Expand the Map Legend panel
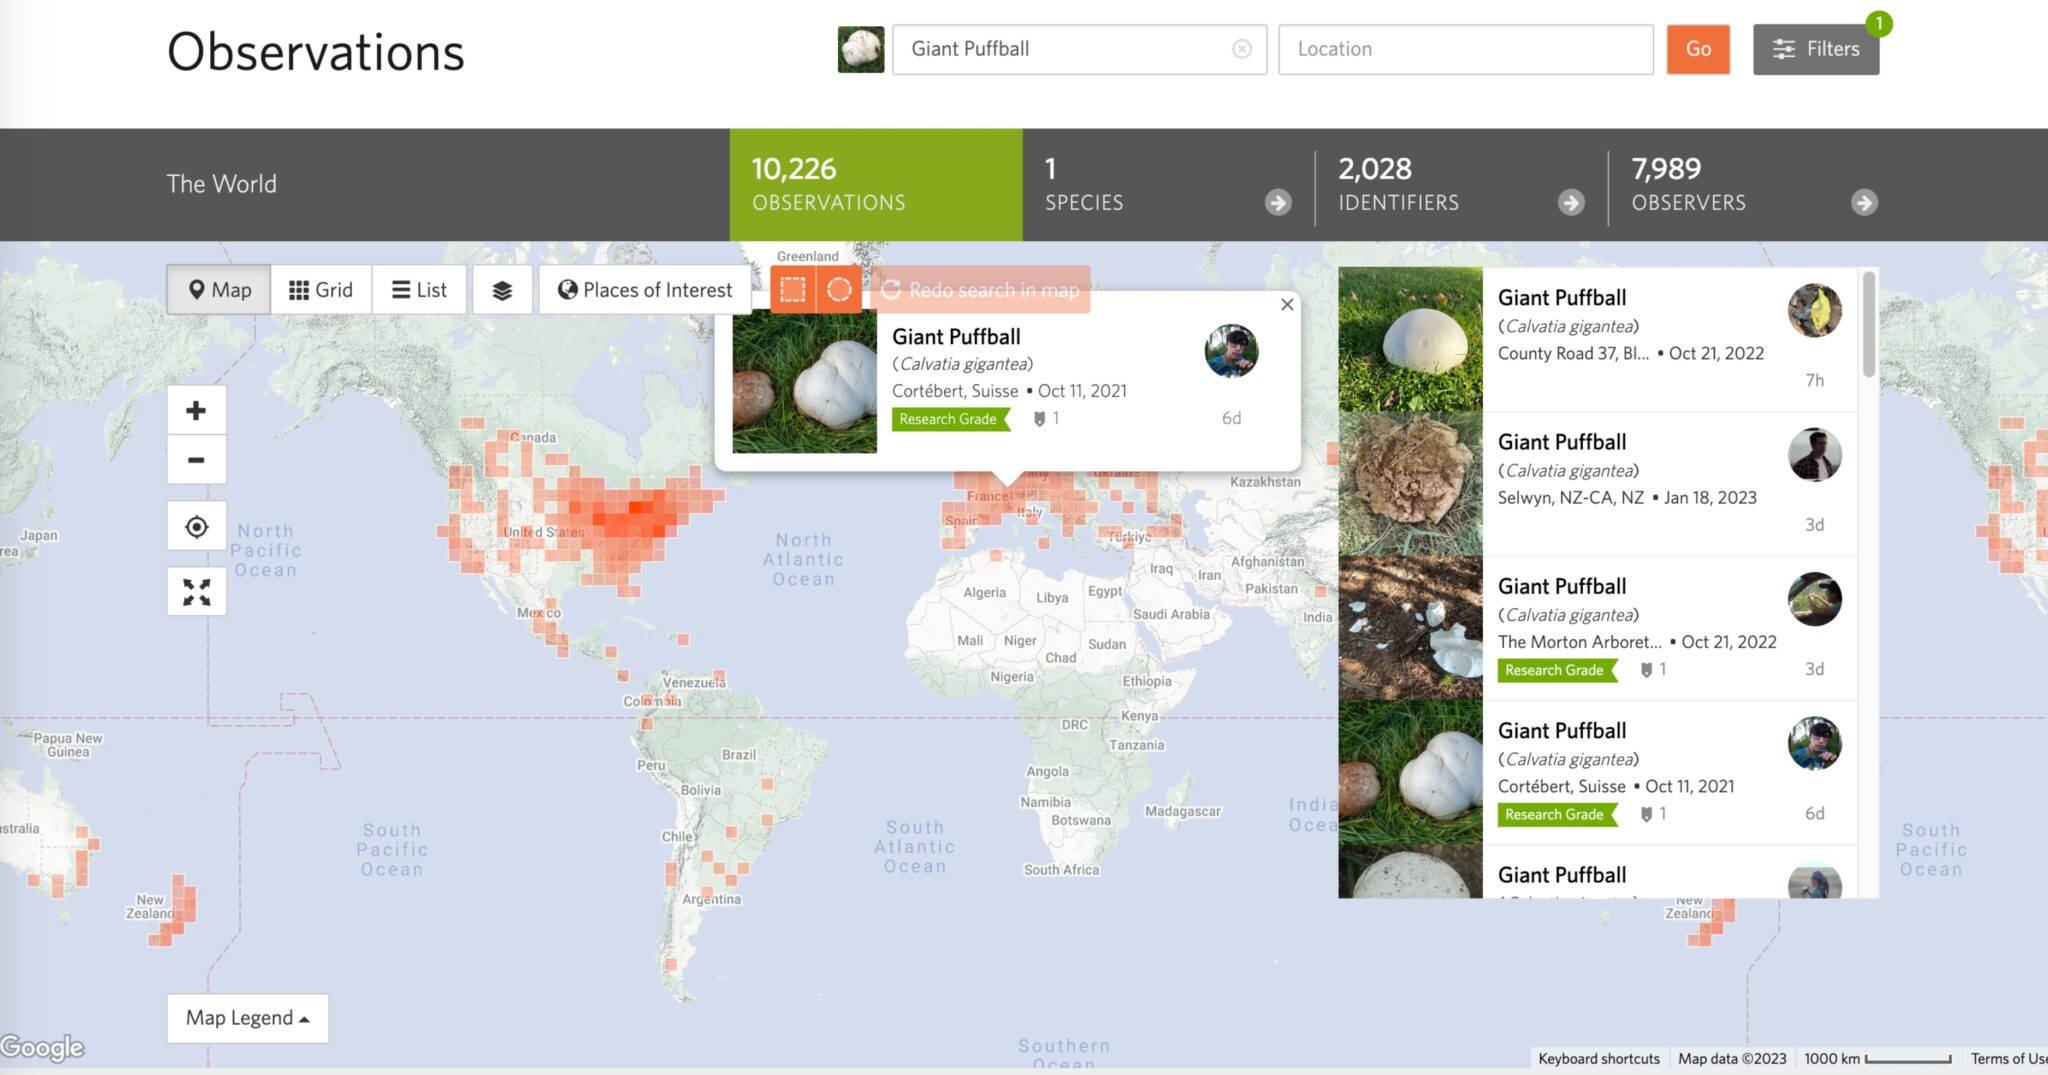This screenshot has width=2048, height=1075. pos(247,1018)
